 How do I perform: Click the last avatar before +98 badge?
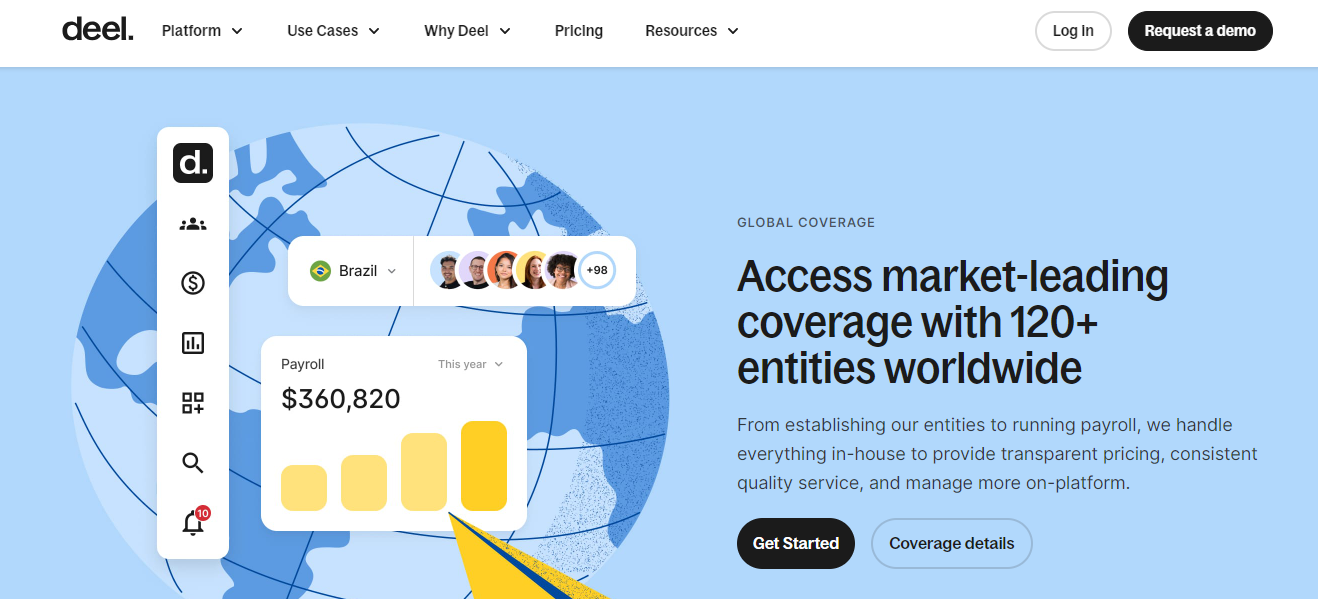563,270
